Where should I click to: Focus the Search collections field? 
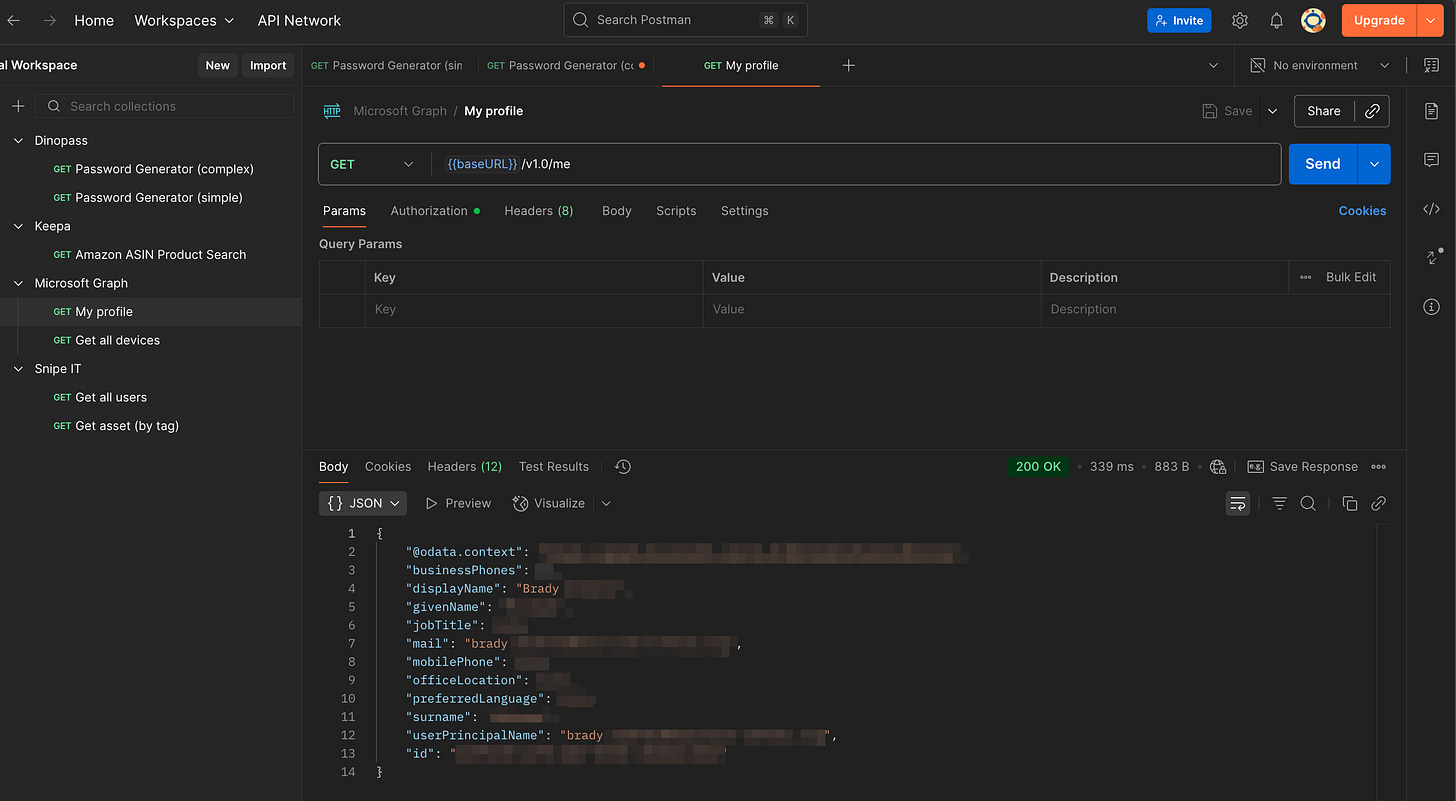tap(165, 106)
